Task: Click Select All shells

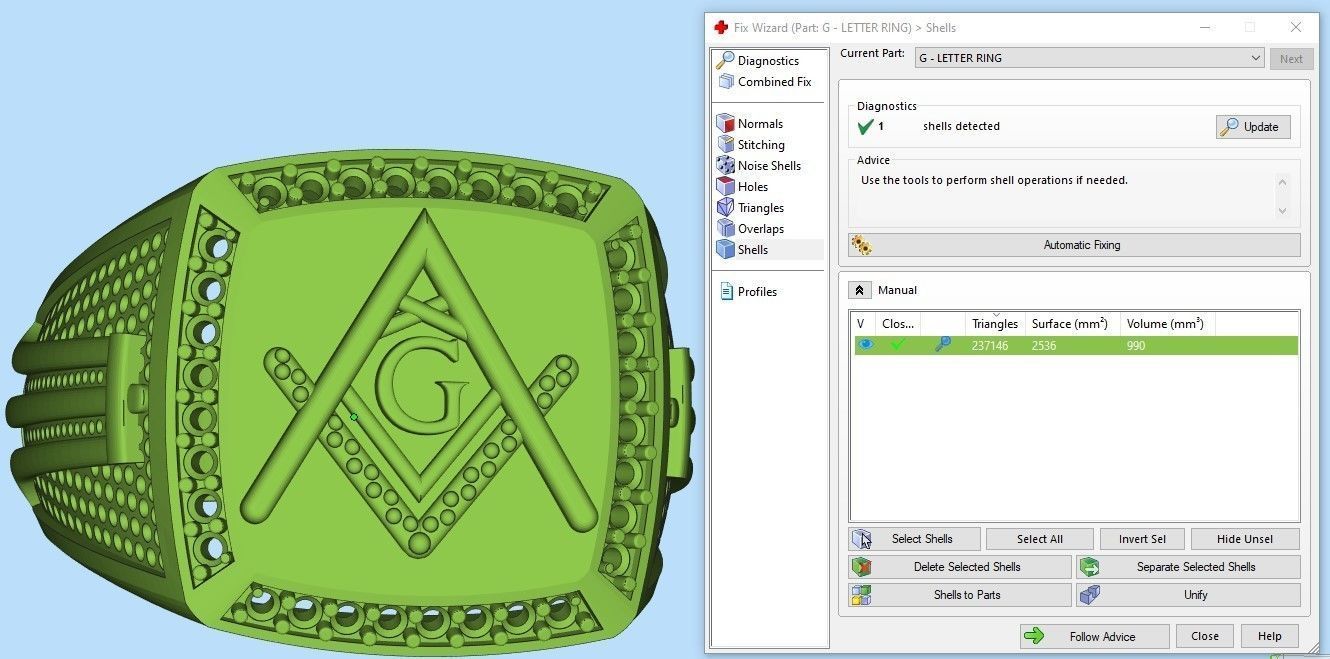Action: [1039, 539]
